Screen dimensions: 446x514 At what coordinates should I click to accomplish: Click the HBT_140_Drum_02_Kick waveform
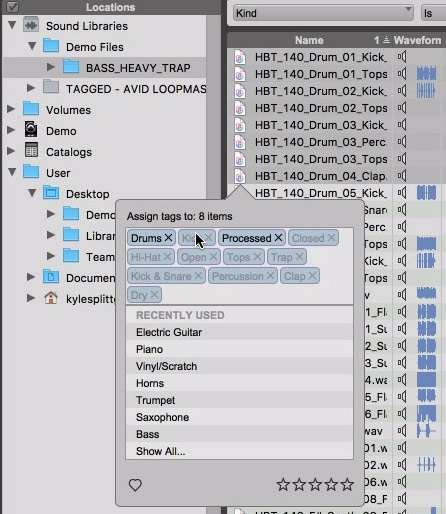pos(426,91)
